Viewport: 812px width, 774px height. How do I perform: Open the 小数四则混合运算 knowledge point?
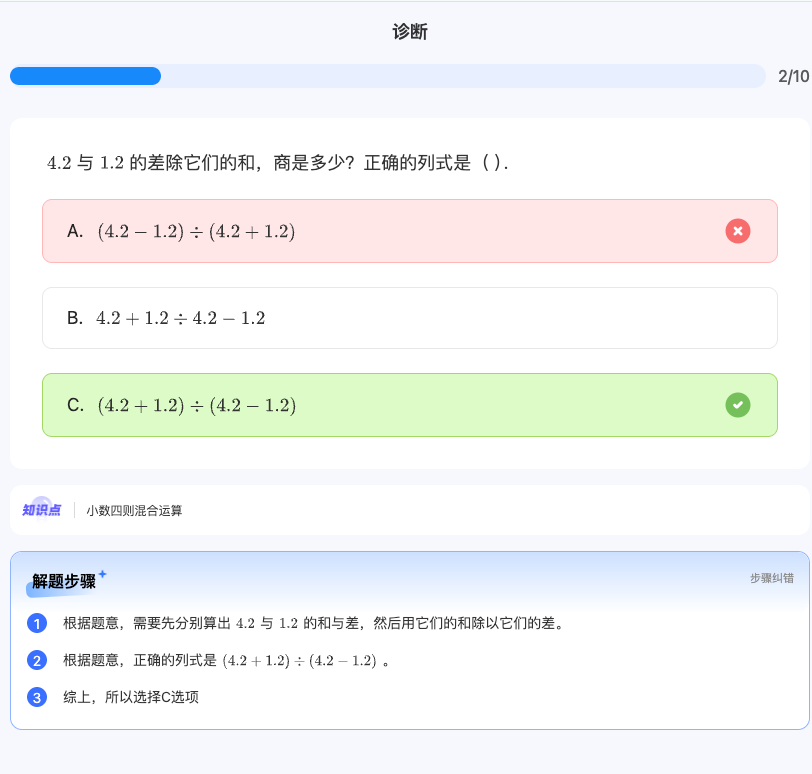pos(135,509)
